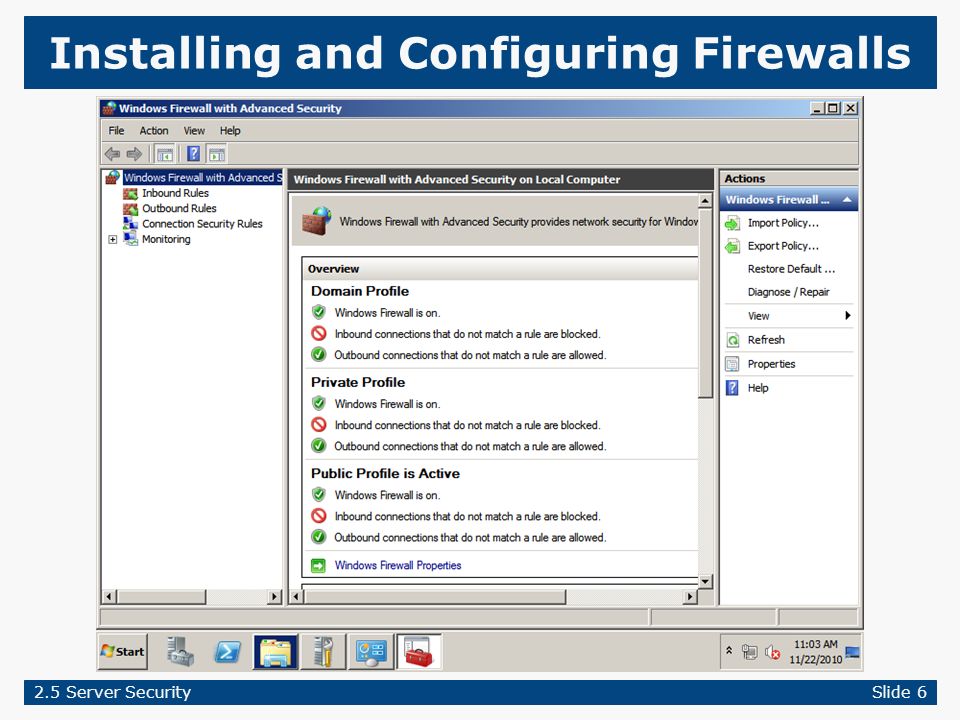Open the View submenu arrow
960x720 pixels.
click(847, 315)
